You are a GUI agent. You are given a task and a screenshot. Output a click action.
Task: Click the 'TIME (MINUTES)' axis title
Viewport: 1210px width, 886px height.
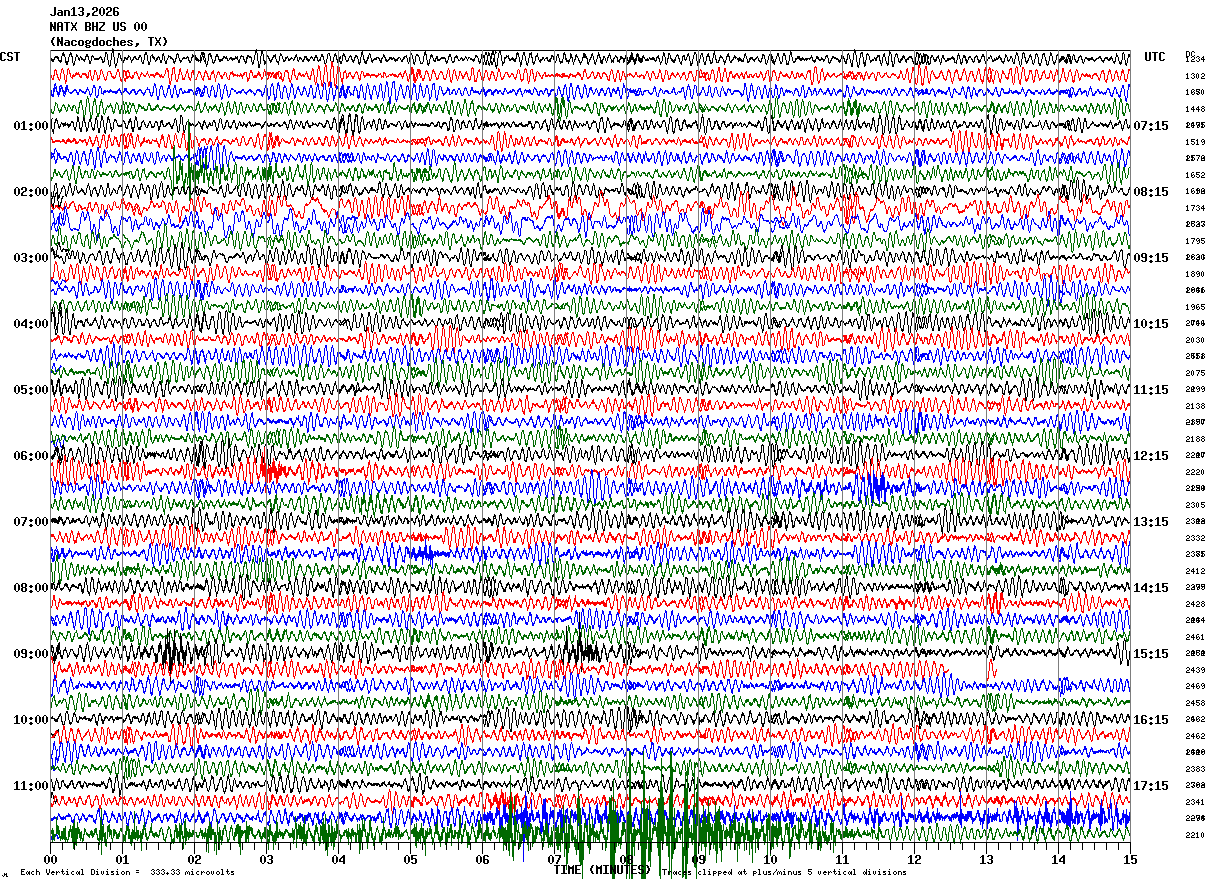click(602, 870)
